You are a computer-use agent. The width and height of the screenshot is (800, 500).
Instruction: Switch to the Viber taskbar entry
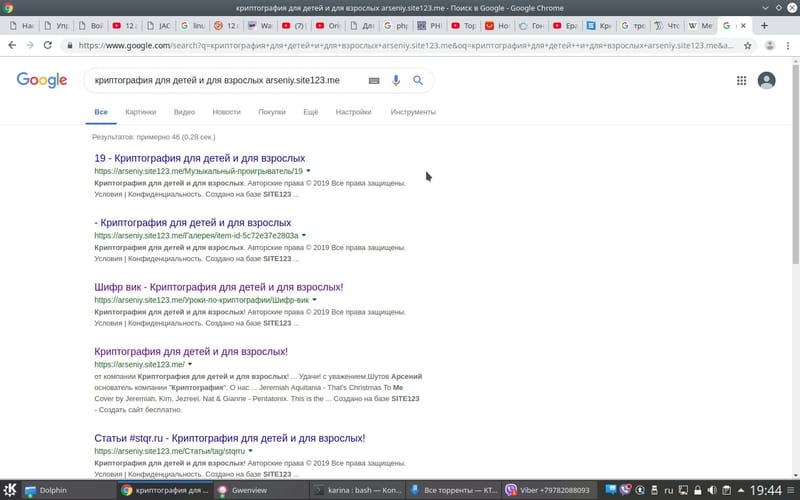(x=549, y=490)
